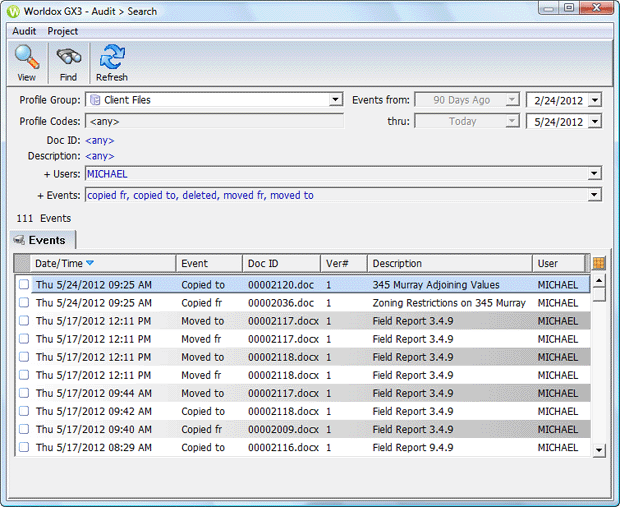The width and height of the screenshot is (620, 507).
Task: Click the Worldox logo in title bar
Action: 13,9
